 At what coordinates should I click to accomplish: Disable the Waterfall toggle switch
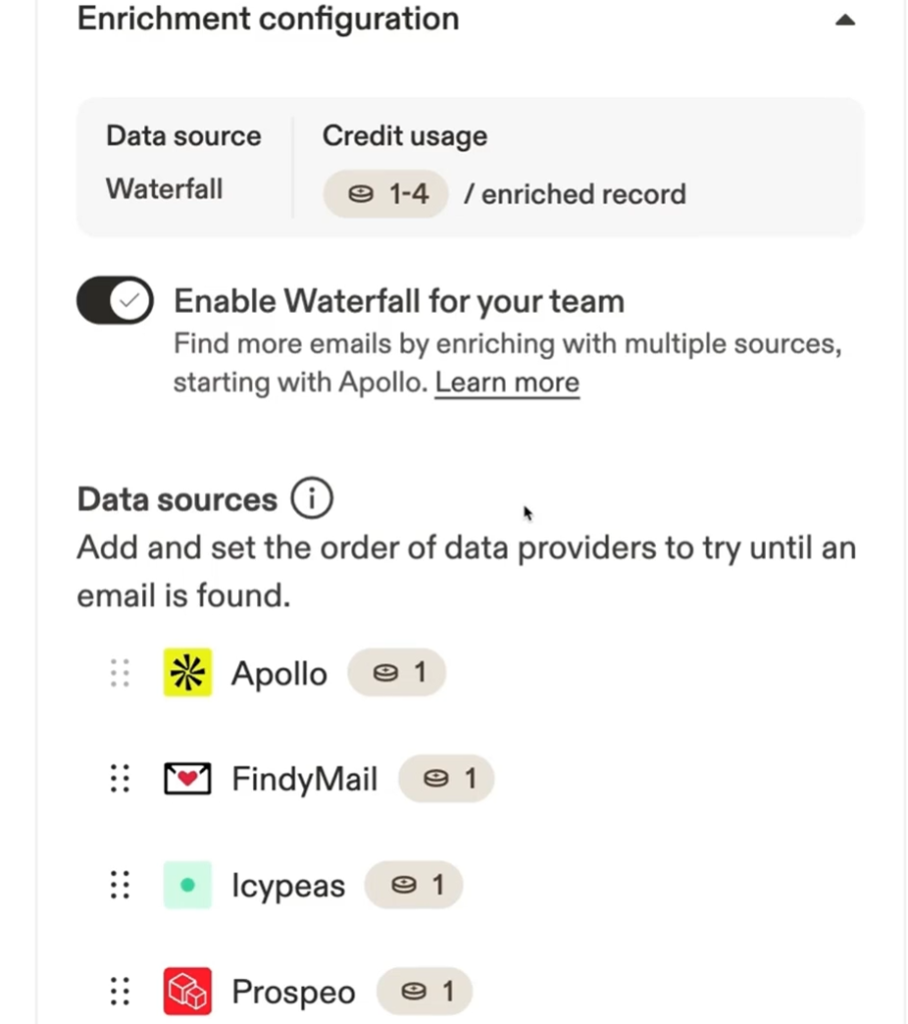point(115,301)
